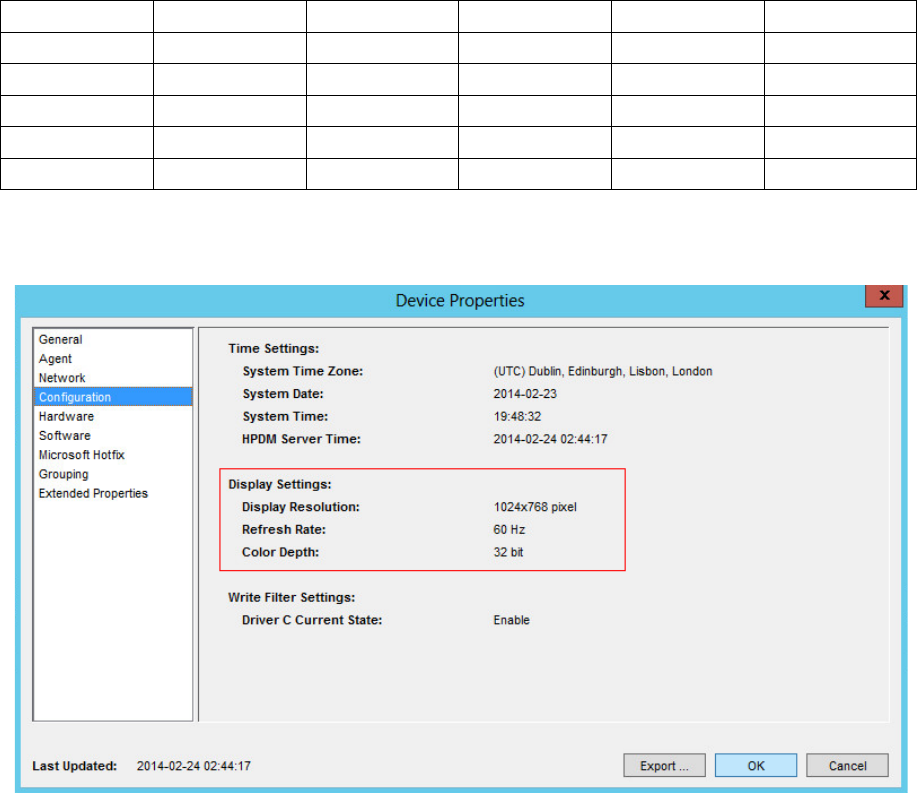Viewport: 917px width, 793px height.
Task: Open the Agent properties page
Action: pyautogui.click(x=56, y=359)
